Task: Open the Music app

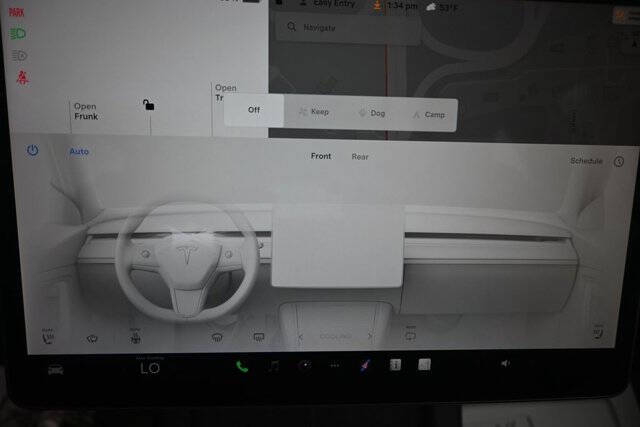Action: 274,366
